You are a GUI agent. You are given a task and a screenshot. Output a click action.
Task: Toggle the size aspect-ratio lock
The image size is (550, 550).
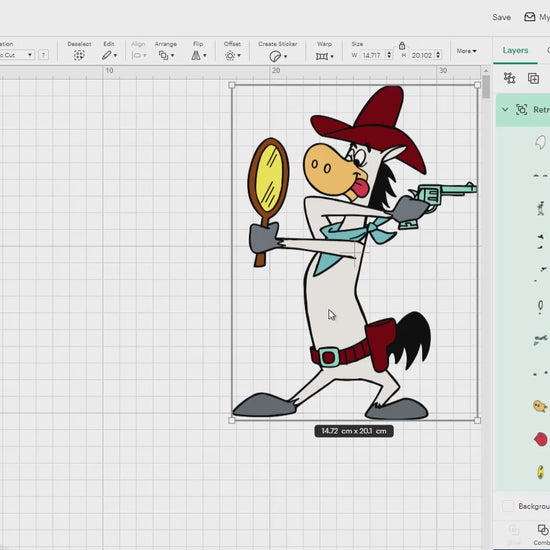tap(402, 46)
